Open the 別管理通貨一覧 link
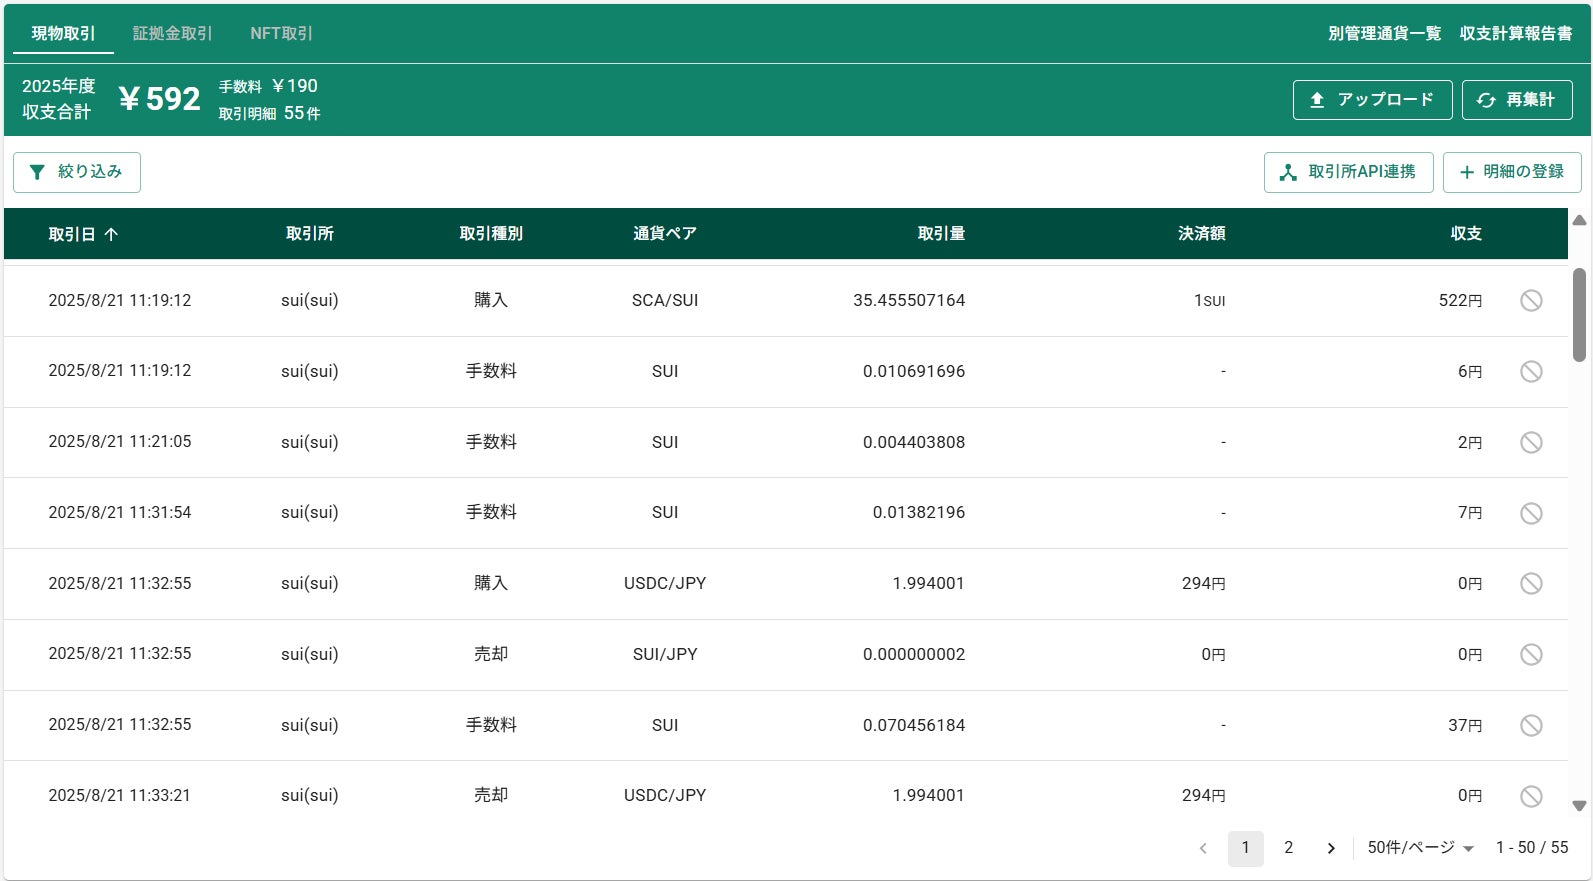The image size is (1593, 881). click(1384, 33)
